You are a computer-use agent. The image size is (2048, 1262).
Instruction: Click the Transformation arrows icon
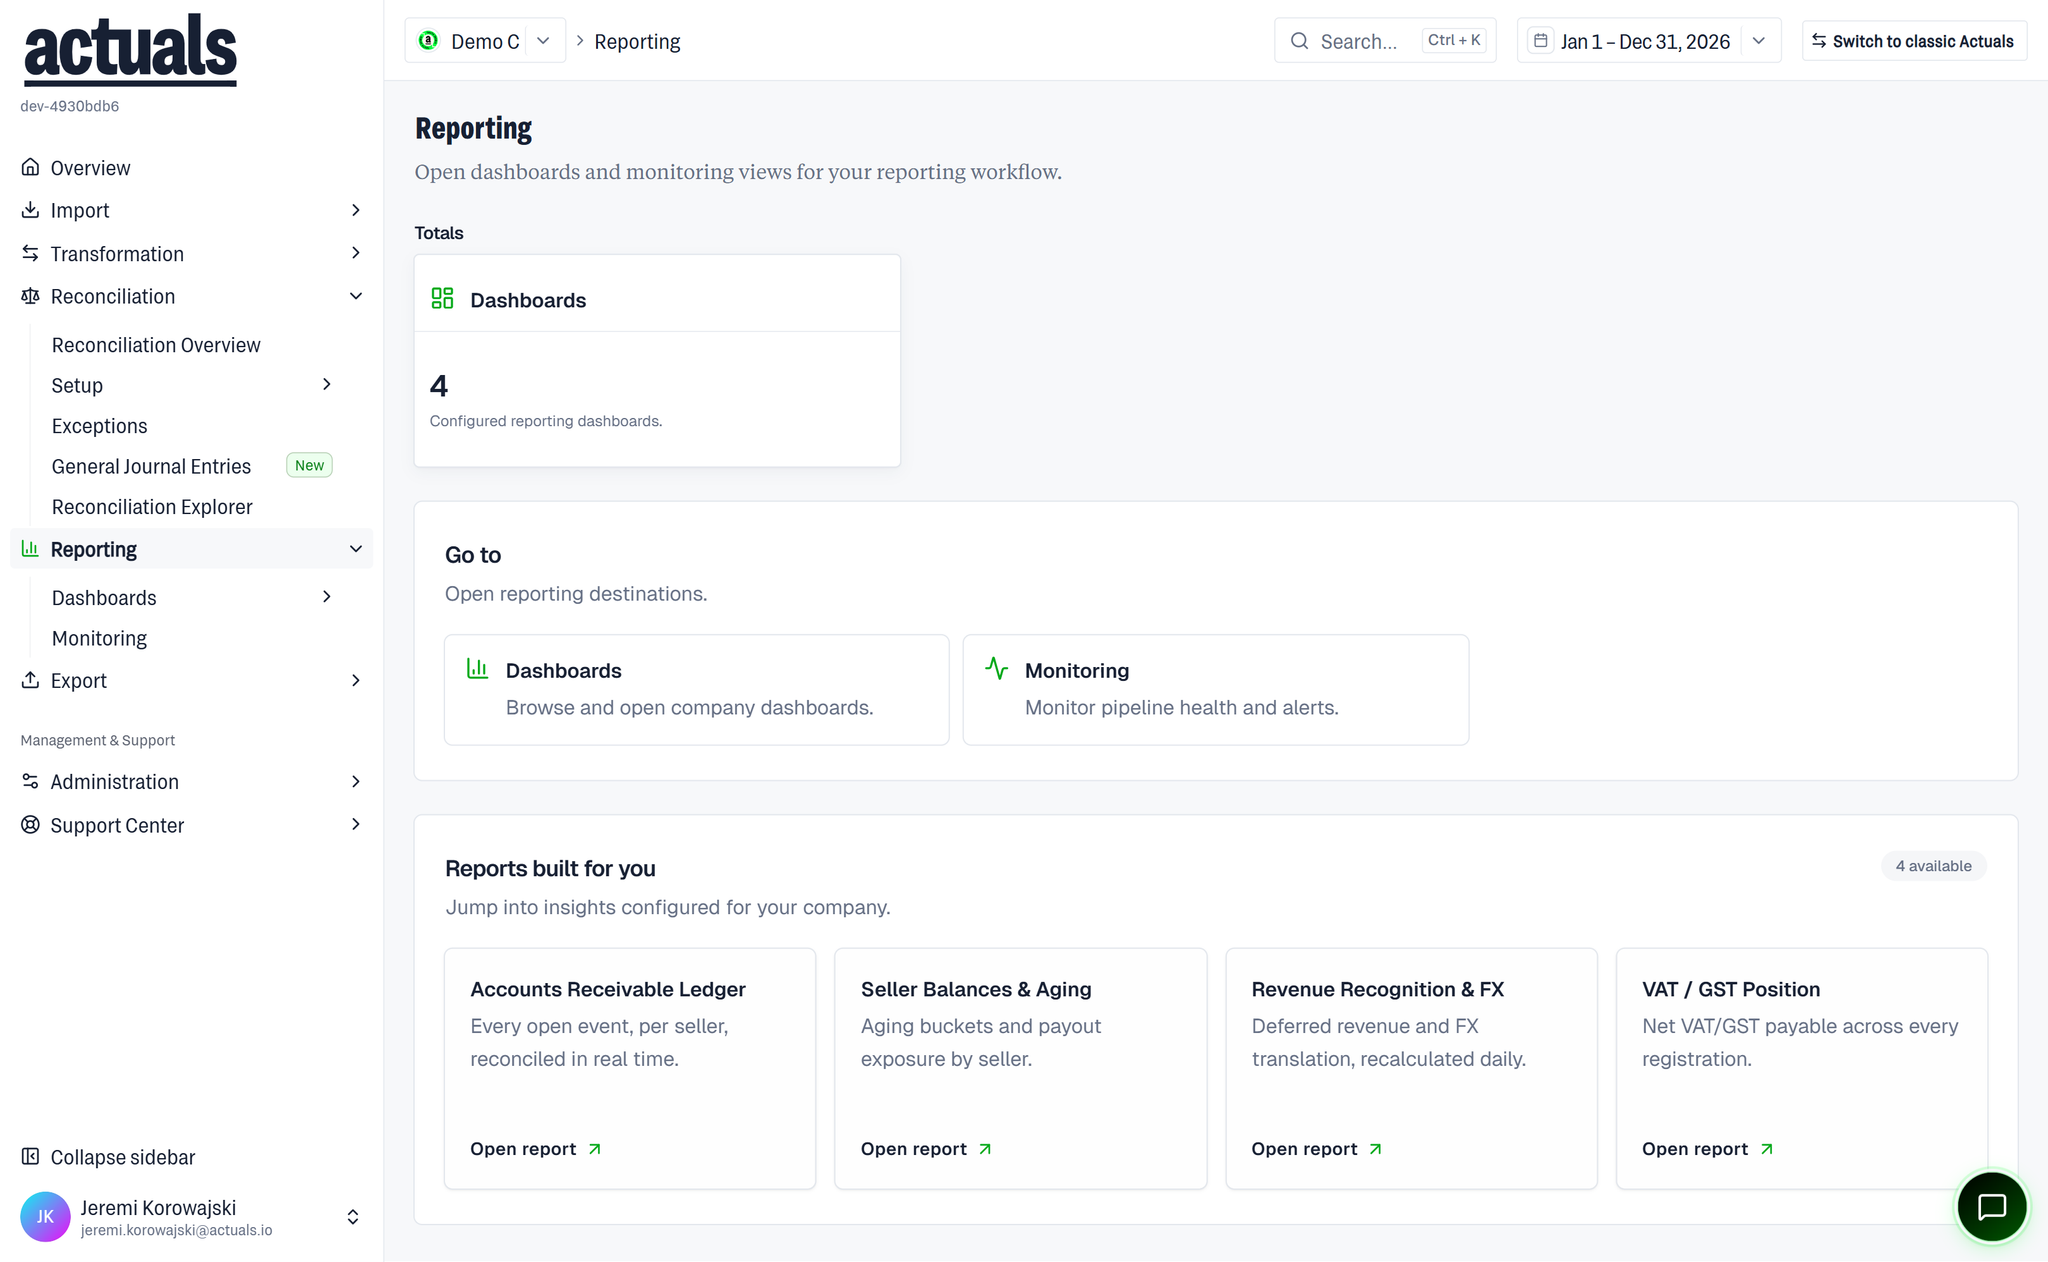pyautogui.click(x=31, y=253)
